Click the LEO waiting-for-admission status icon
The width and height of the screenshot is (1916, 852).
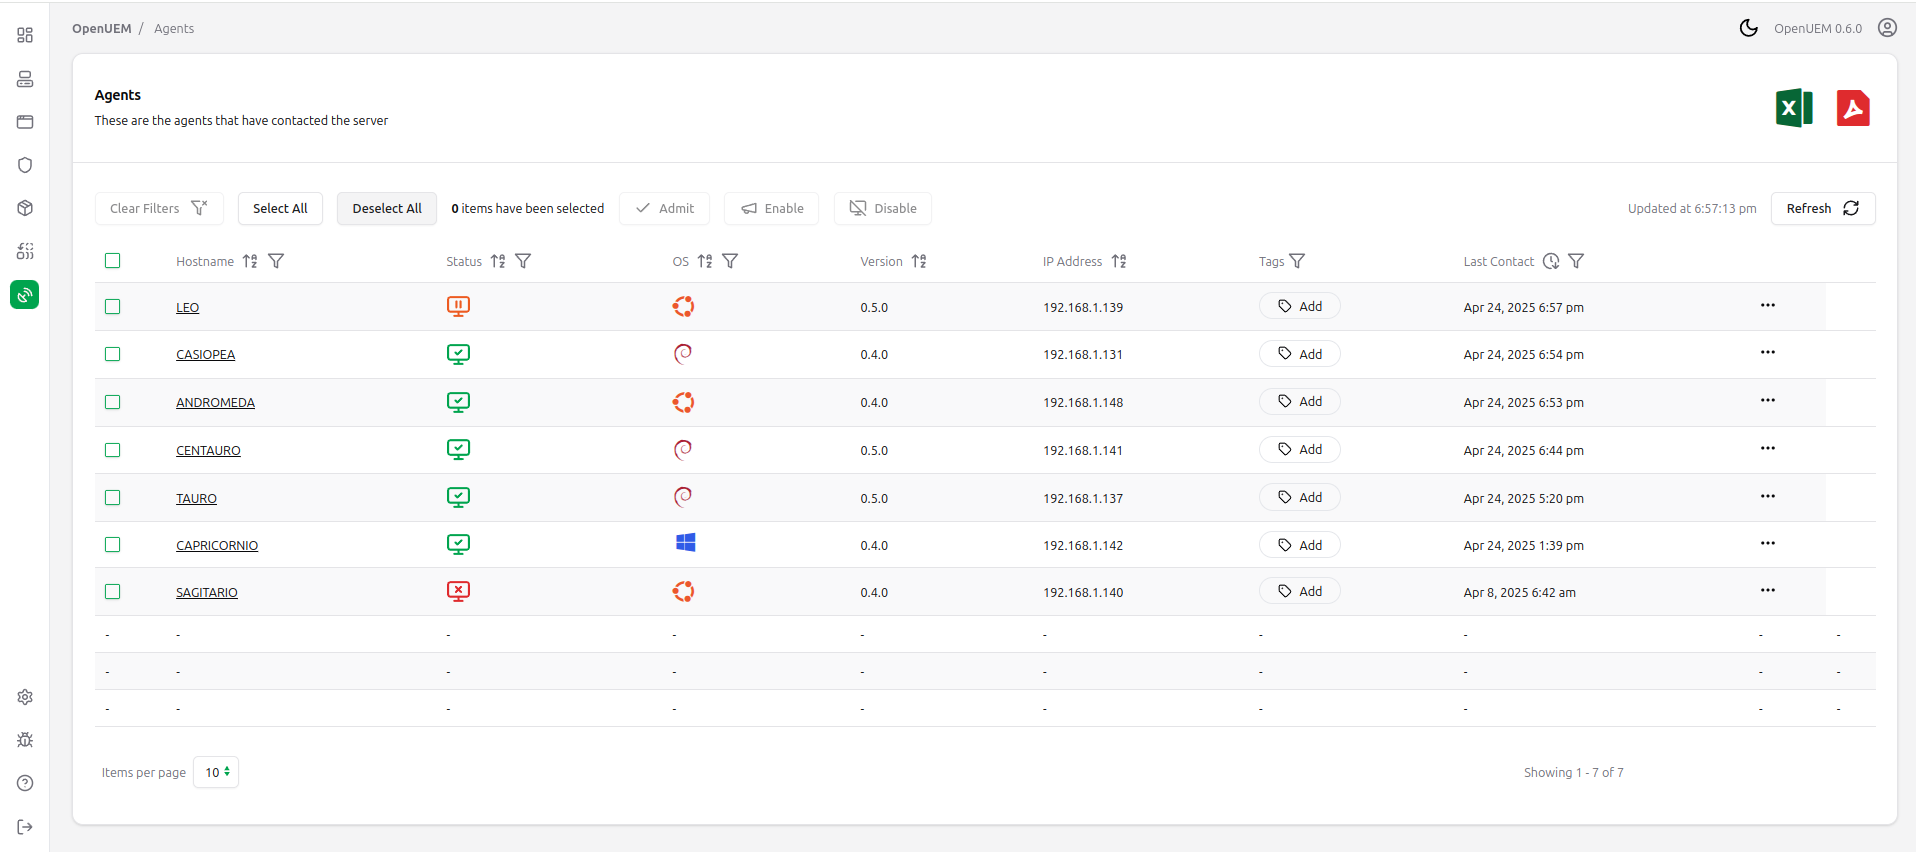[x=458, y=306]
